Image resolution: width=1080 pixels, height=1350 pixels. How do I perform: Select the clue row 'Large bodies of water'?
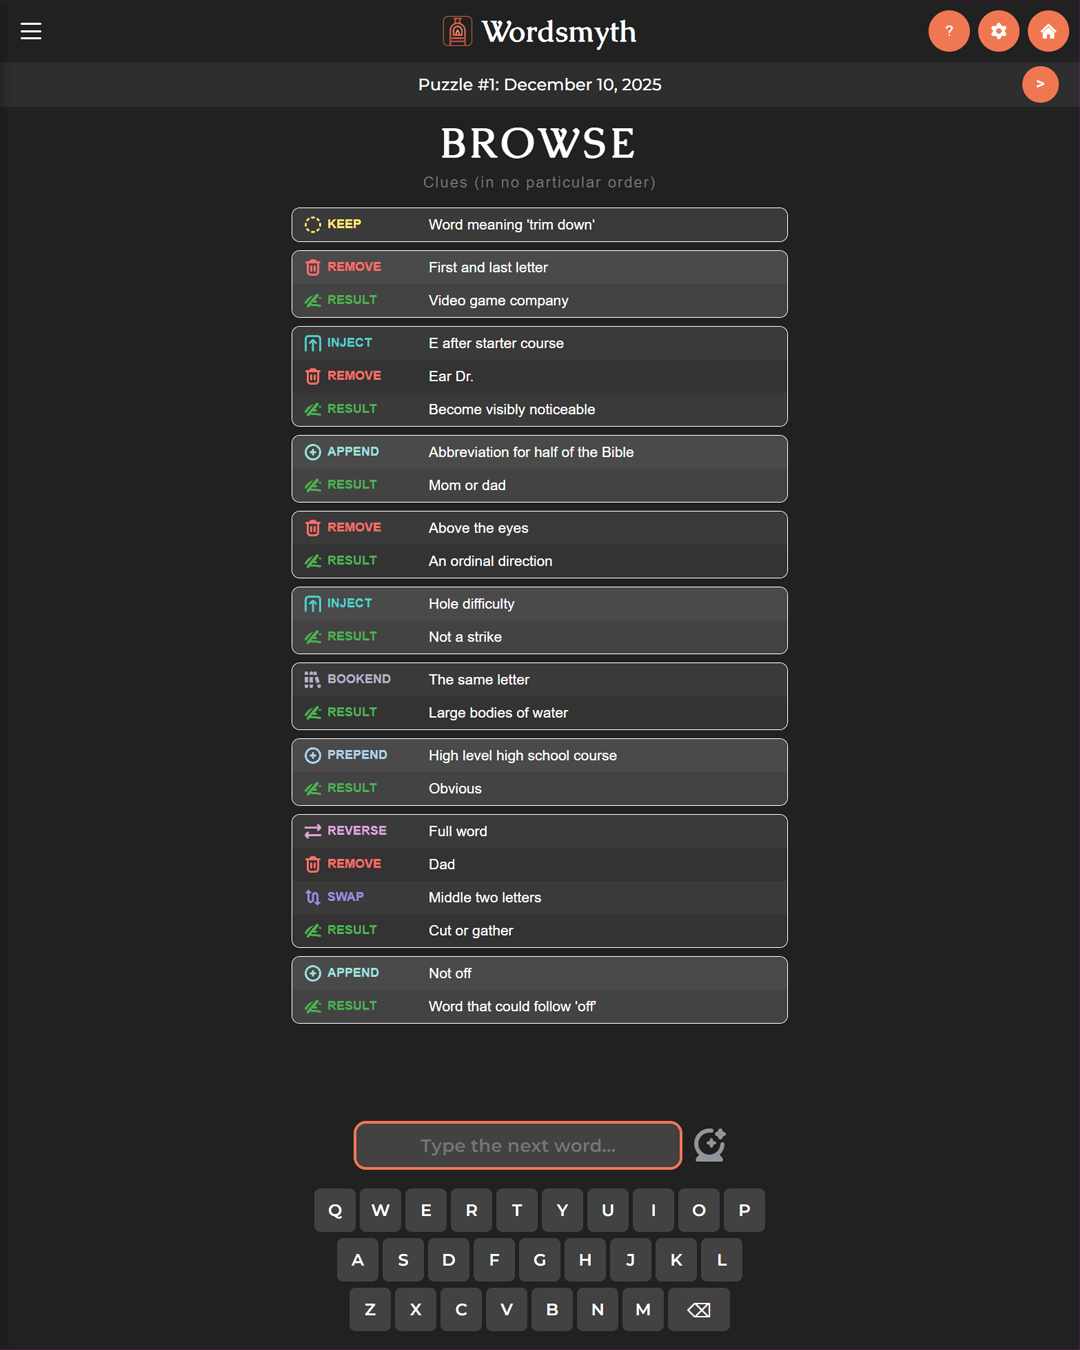coord(539,712)
